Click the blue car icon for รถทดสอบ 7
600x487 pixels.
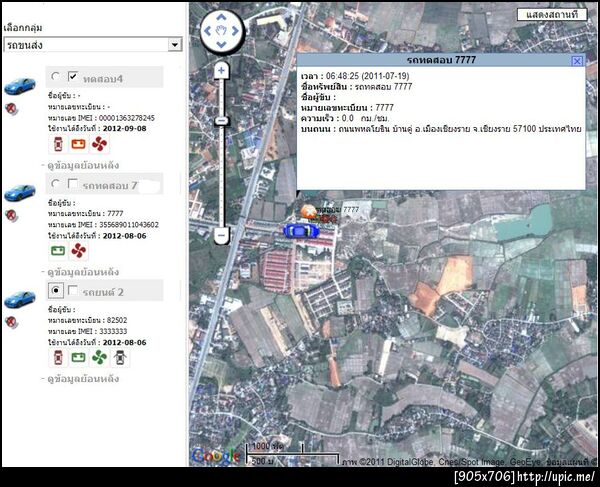click(x=20, y=193)
